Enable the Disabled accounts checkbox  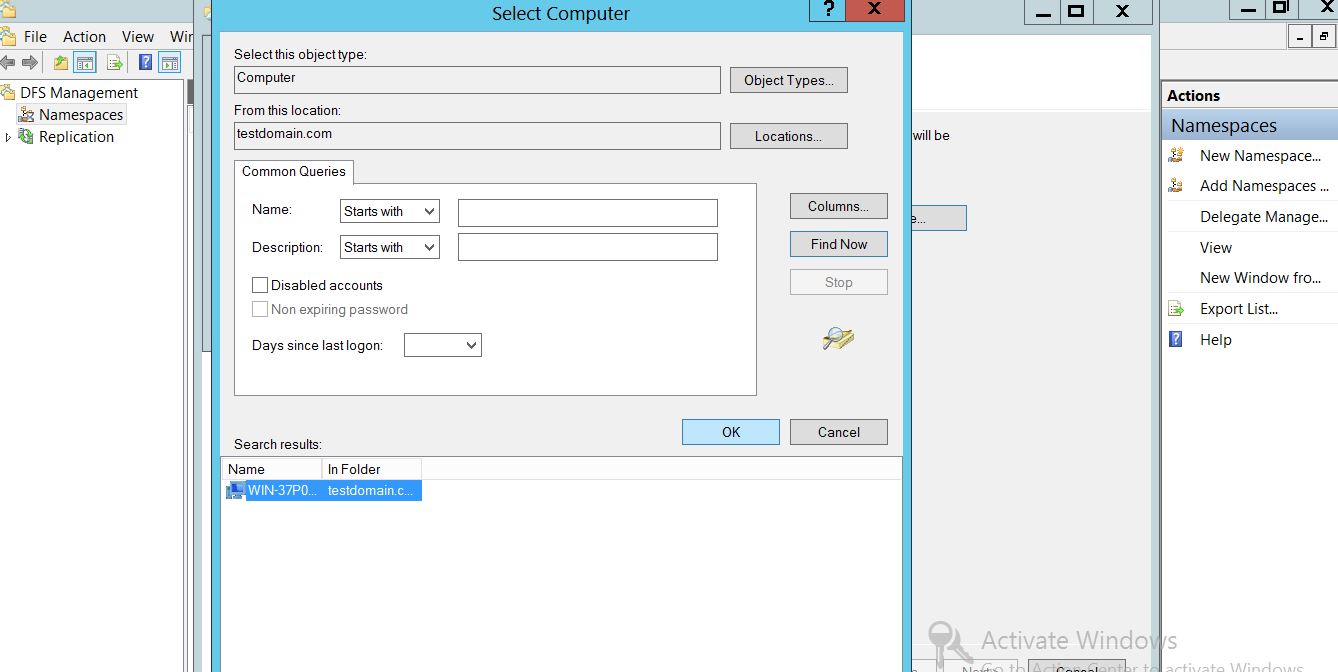(260, 285)
